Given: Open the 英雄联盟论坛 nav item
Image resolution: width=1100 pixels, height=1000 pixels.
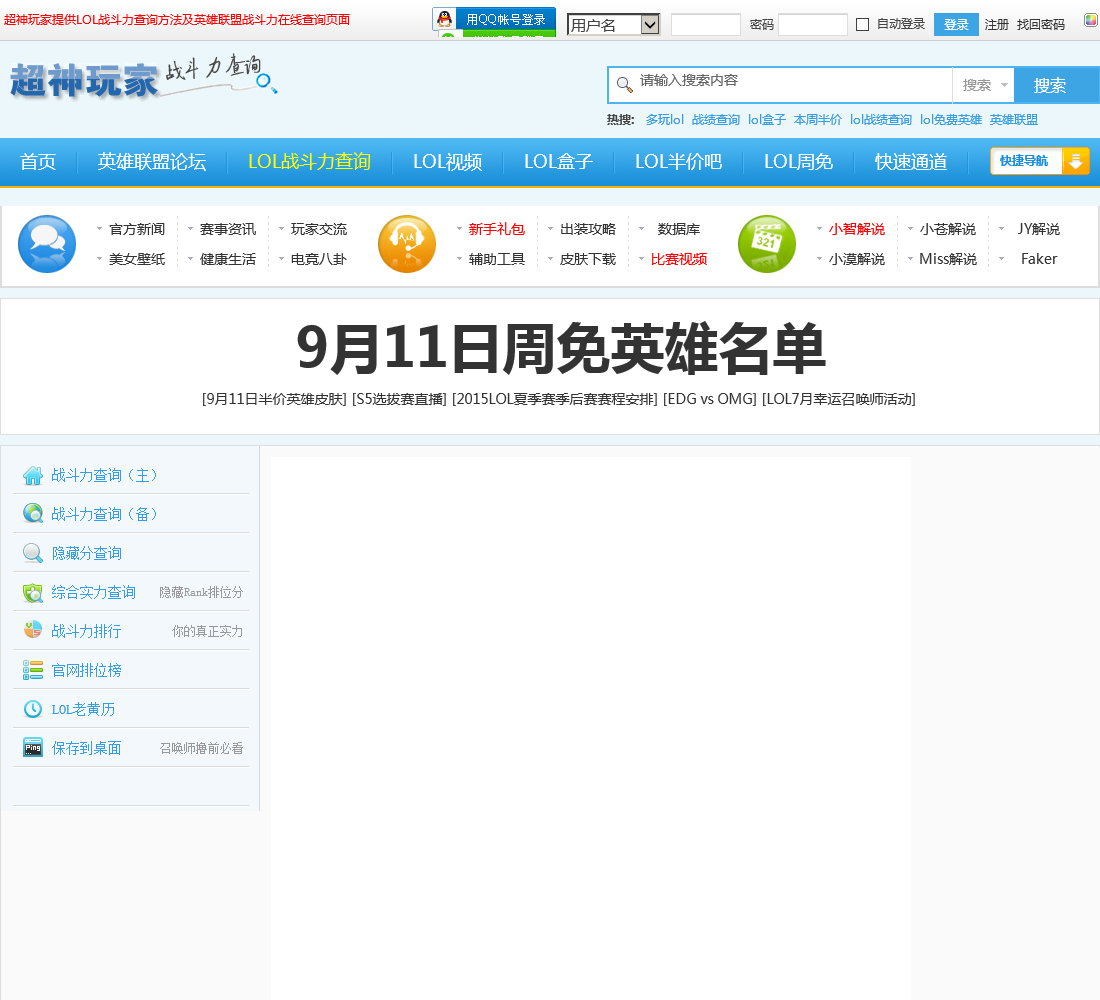Looking at the screenshot, I should 152,161.
